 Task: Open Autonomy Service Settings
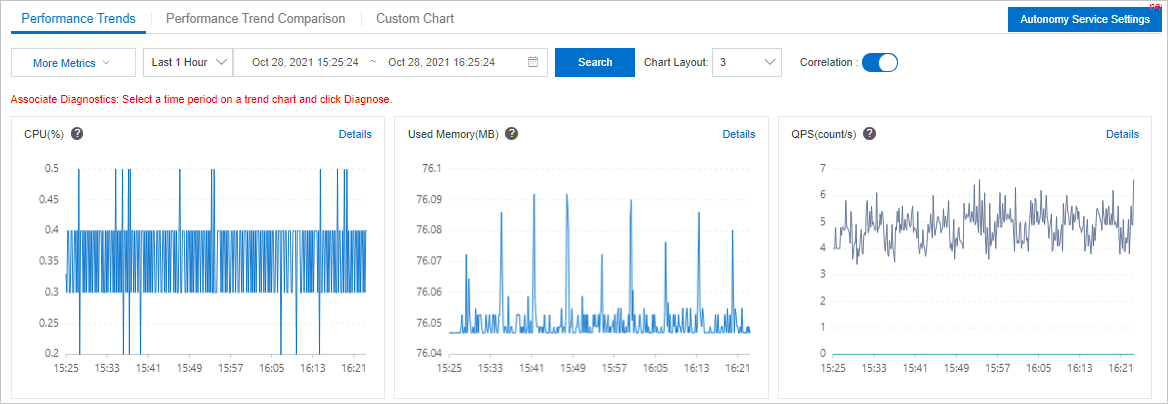pyautogui.click(x=1085, y=19)
